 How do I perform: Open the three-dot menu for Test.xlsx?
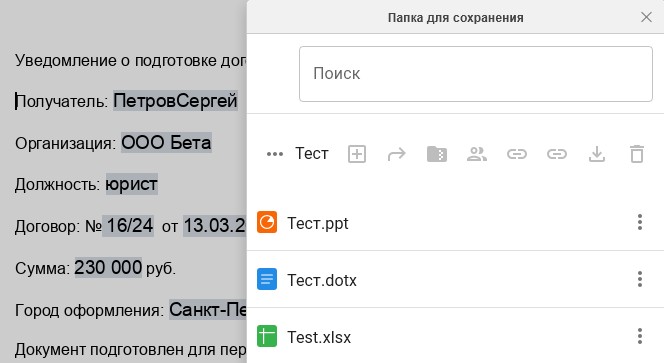640,336
